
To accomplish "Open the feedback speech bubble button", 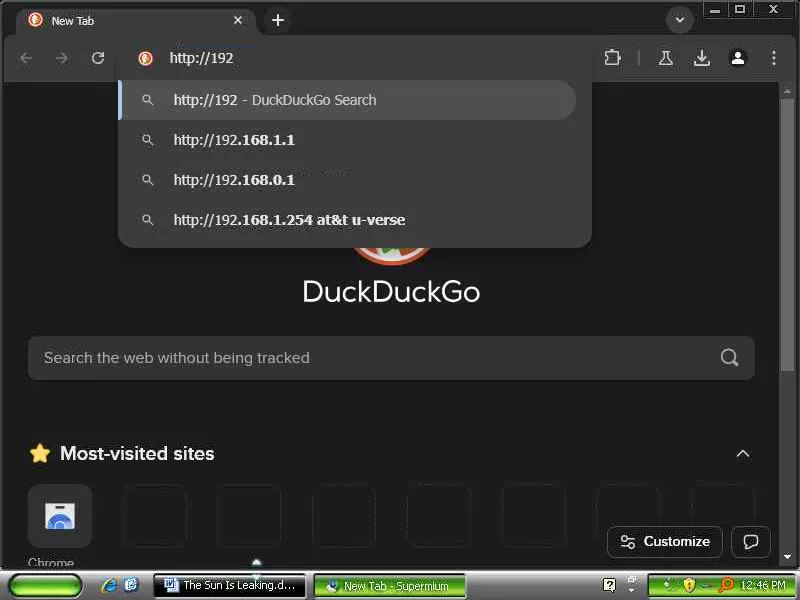I will tap(751, 541).
